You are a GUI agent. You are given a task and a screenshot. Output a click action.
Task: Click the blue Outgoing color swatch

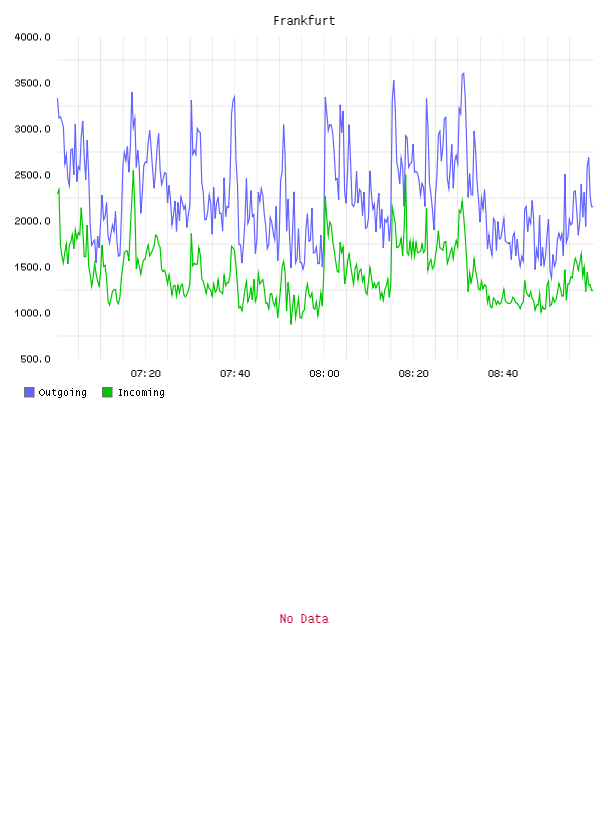coord(29,392)
